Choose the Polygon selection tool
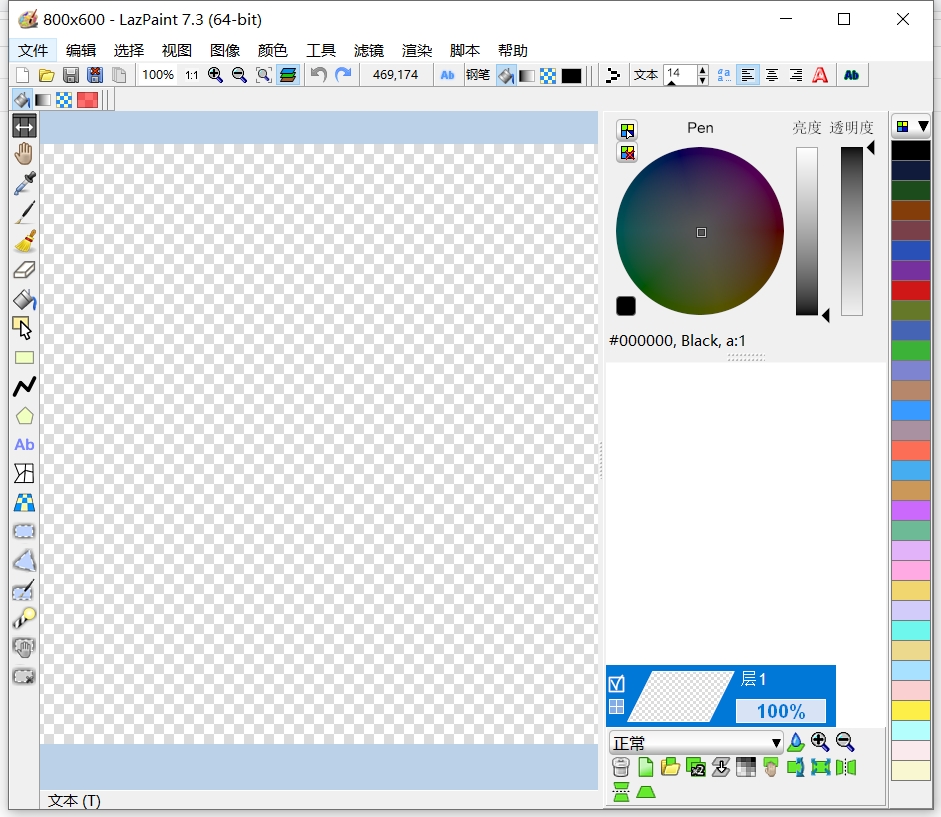This screenshot has height=817, width=941. pyautogui.click(x=24, y=561)
